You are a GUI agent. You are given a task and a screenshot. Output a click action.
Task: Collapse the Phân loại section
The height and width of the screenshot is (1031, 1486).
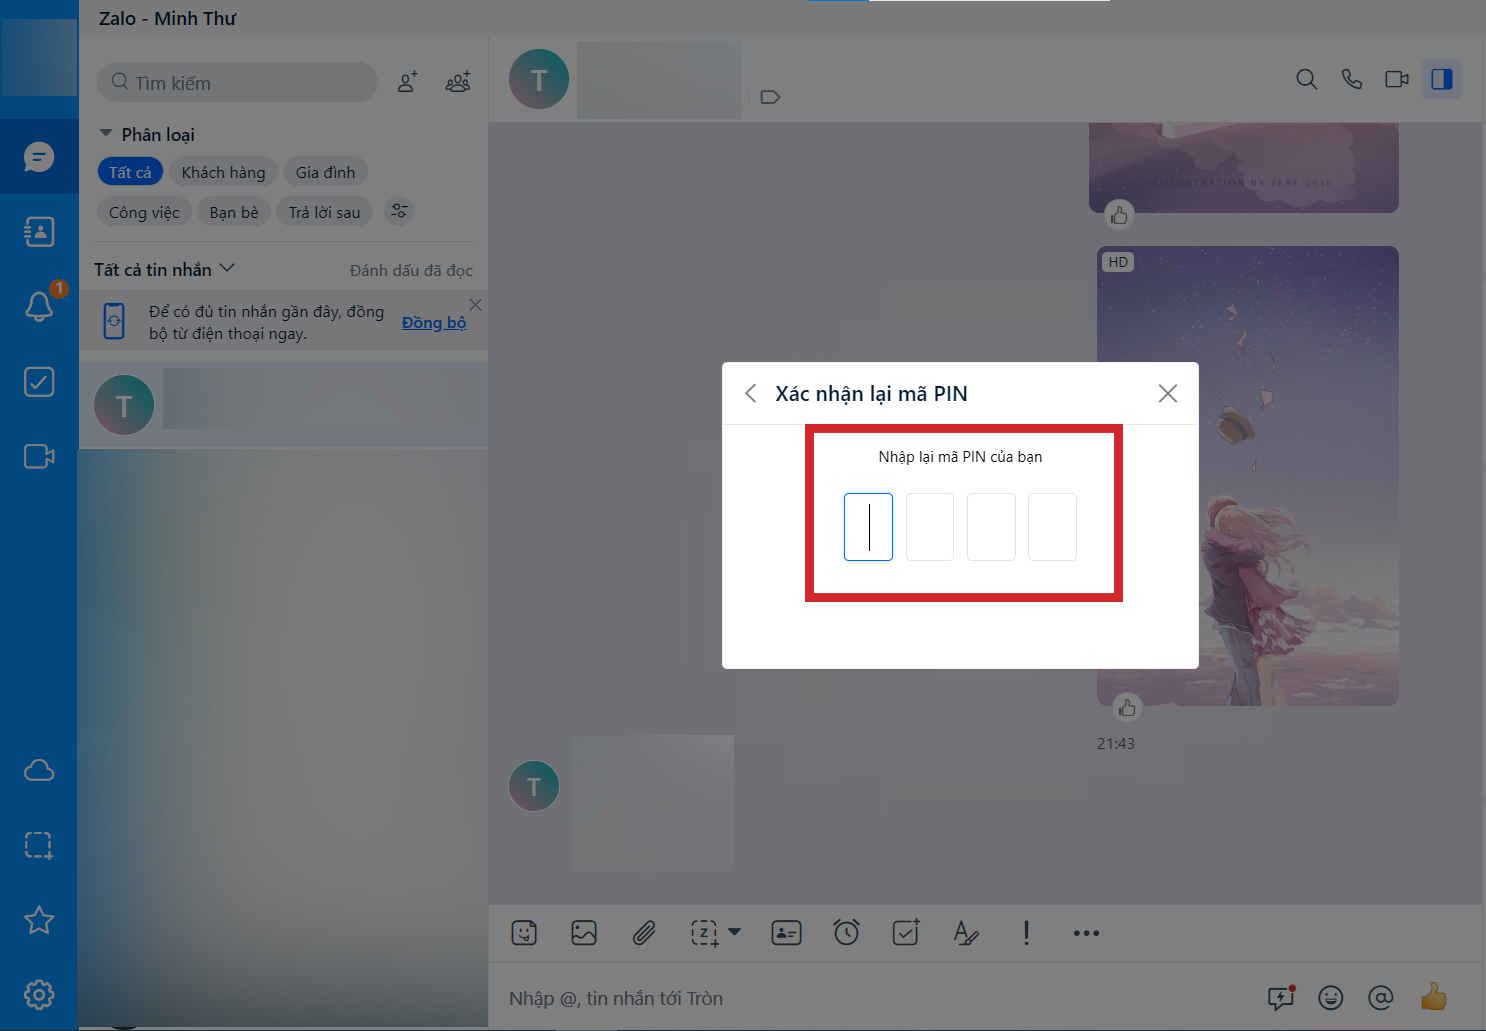pos(106,134)
